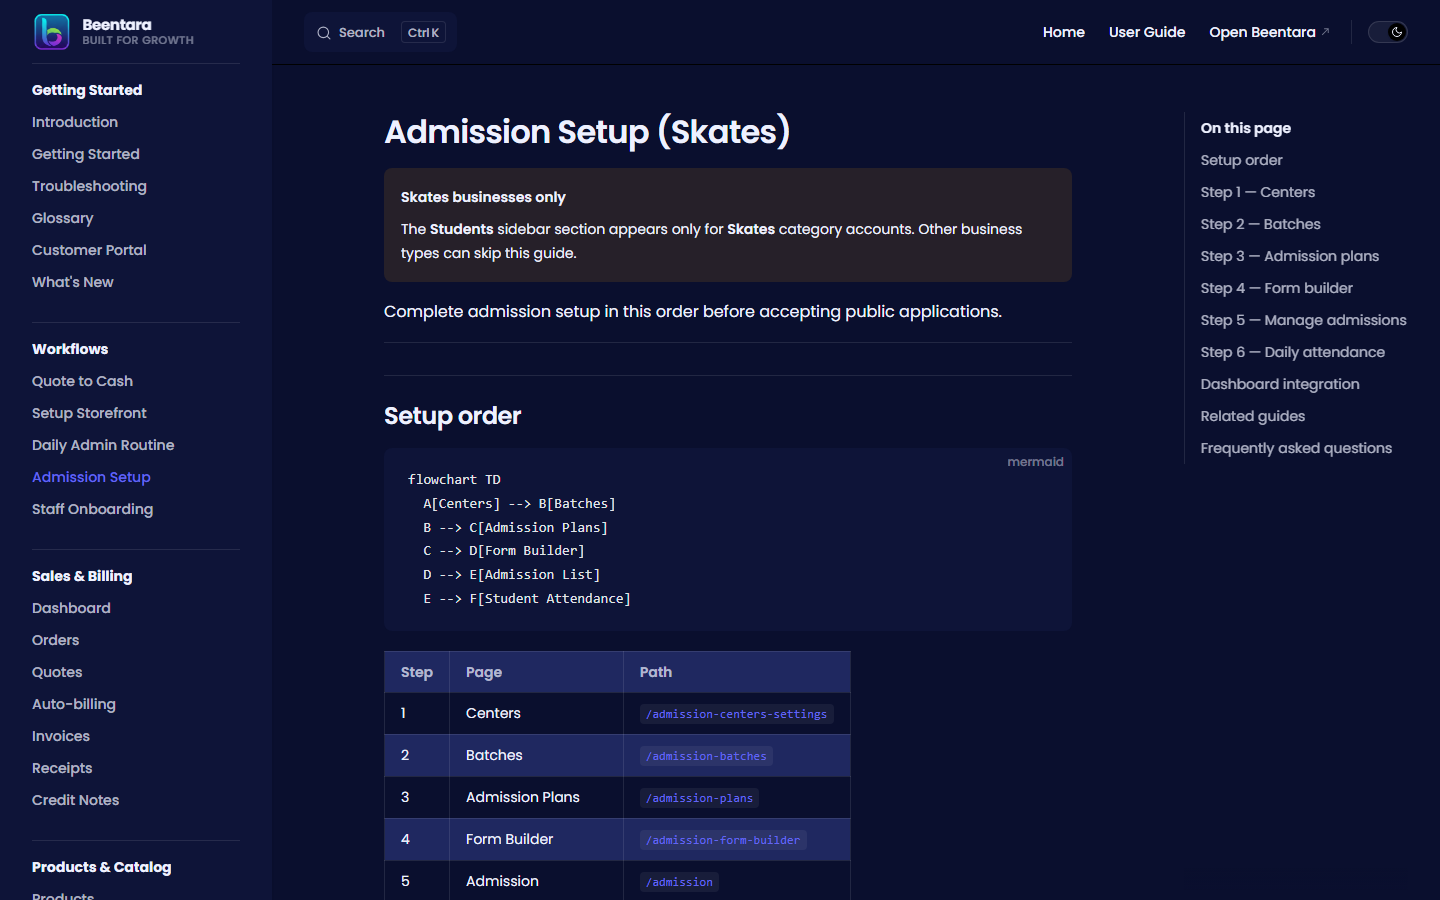Jump to Setup order section
This screenshot has height=900, width=1440.
tap(1241, 160)
